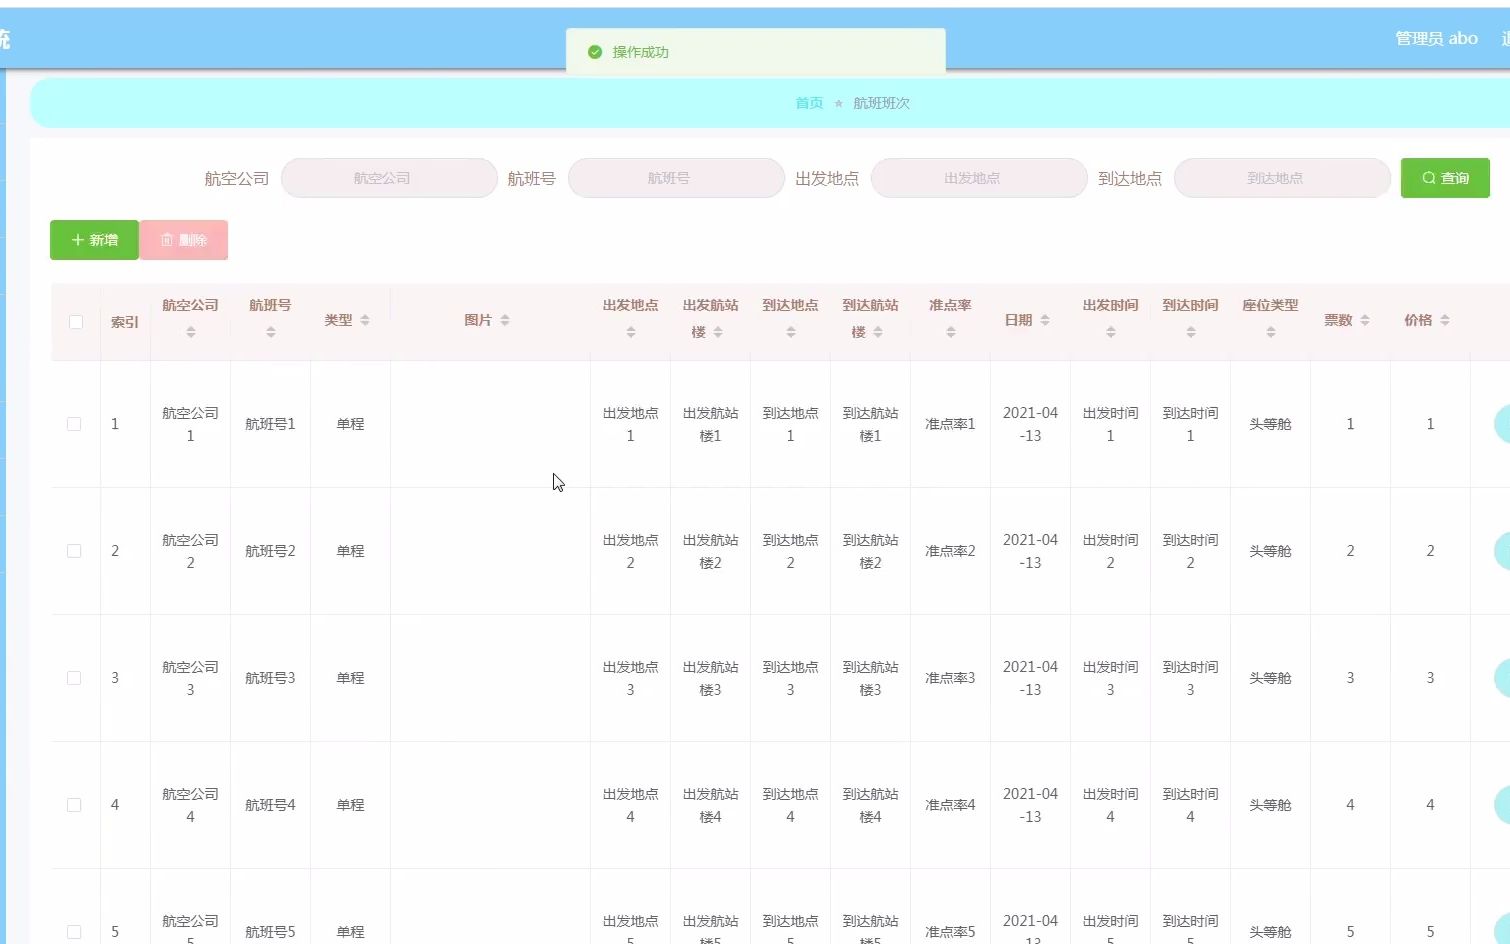
Task: Click the 索引 column header
Action: [125, 322]
